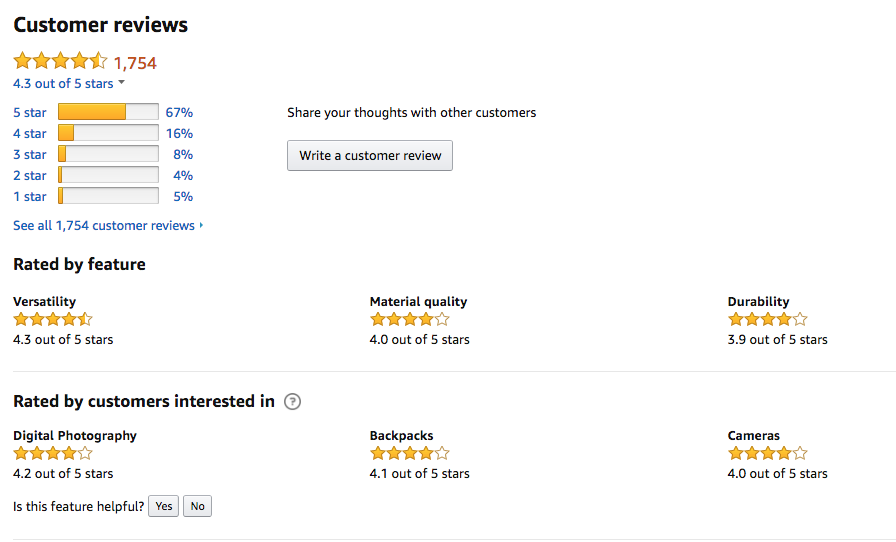Click the Write a customer review button

[x=370, y=156]
